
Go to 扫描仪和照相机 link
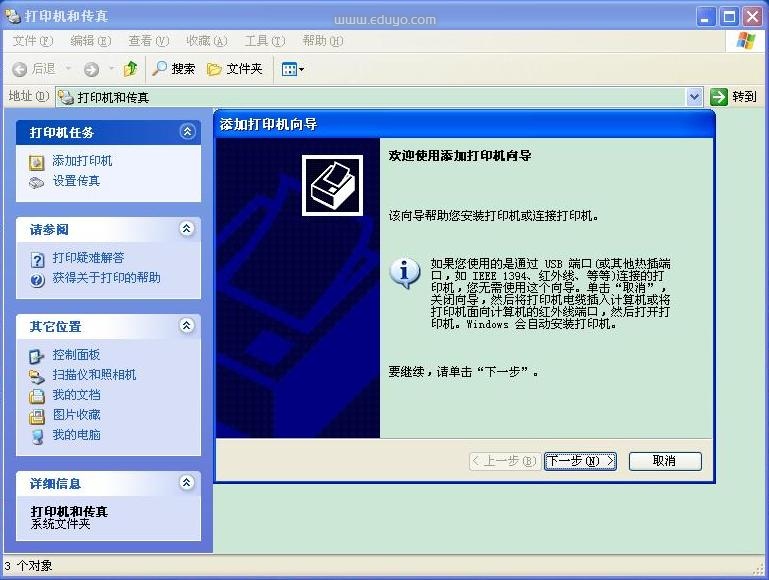click(94, 375)
